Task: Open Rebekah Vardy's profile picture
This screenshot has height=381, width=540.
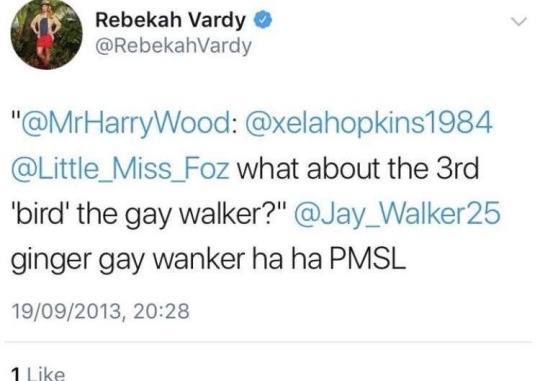Action: [x=47, y=34]
